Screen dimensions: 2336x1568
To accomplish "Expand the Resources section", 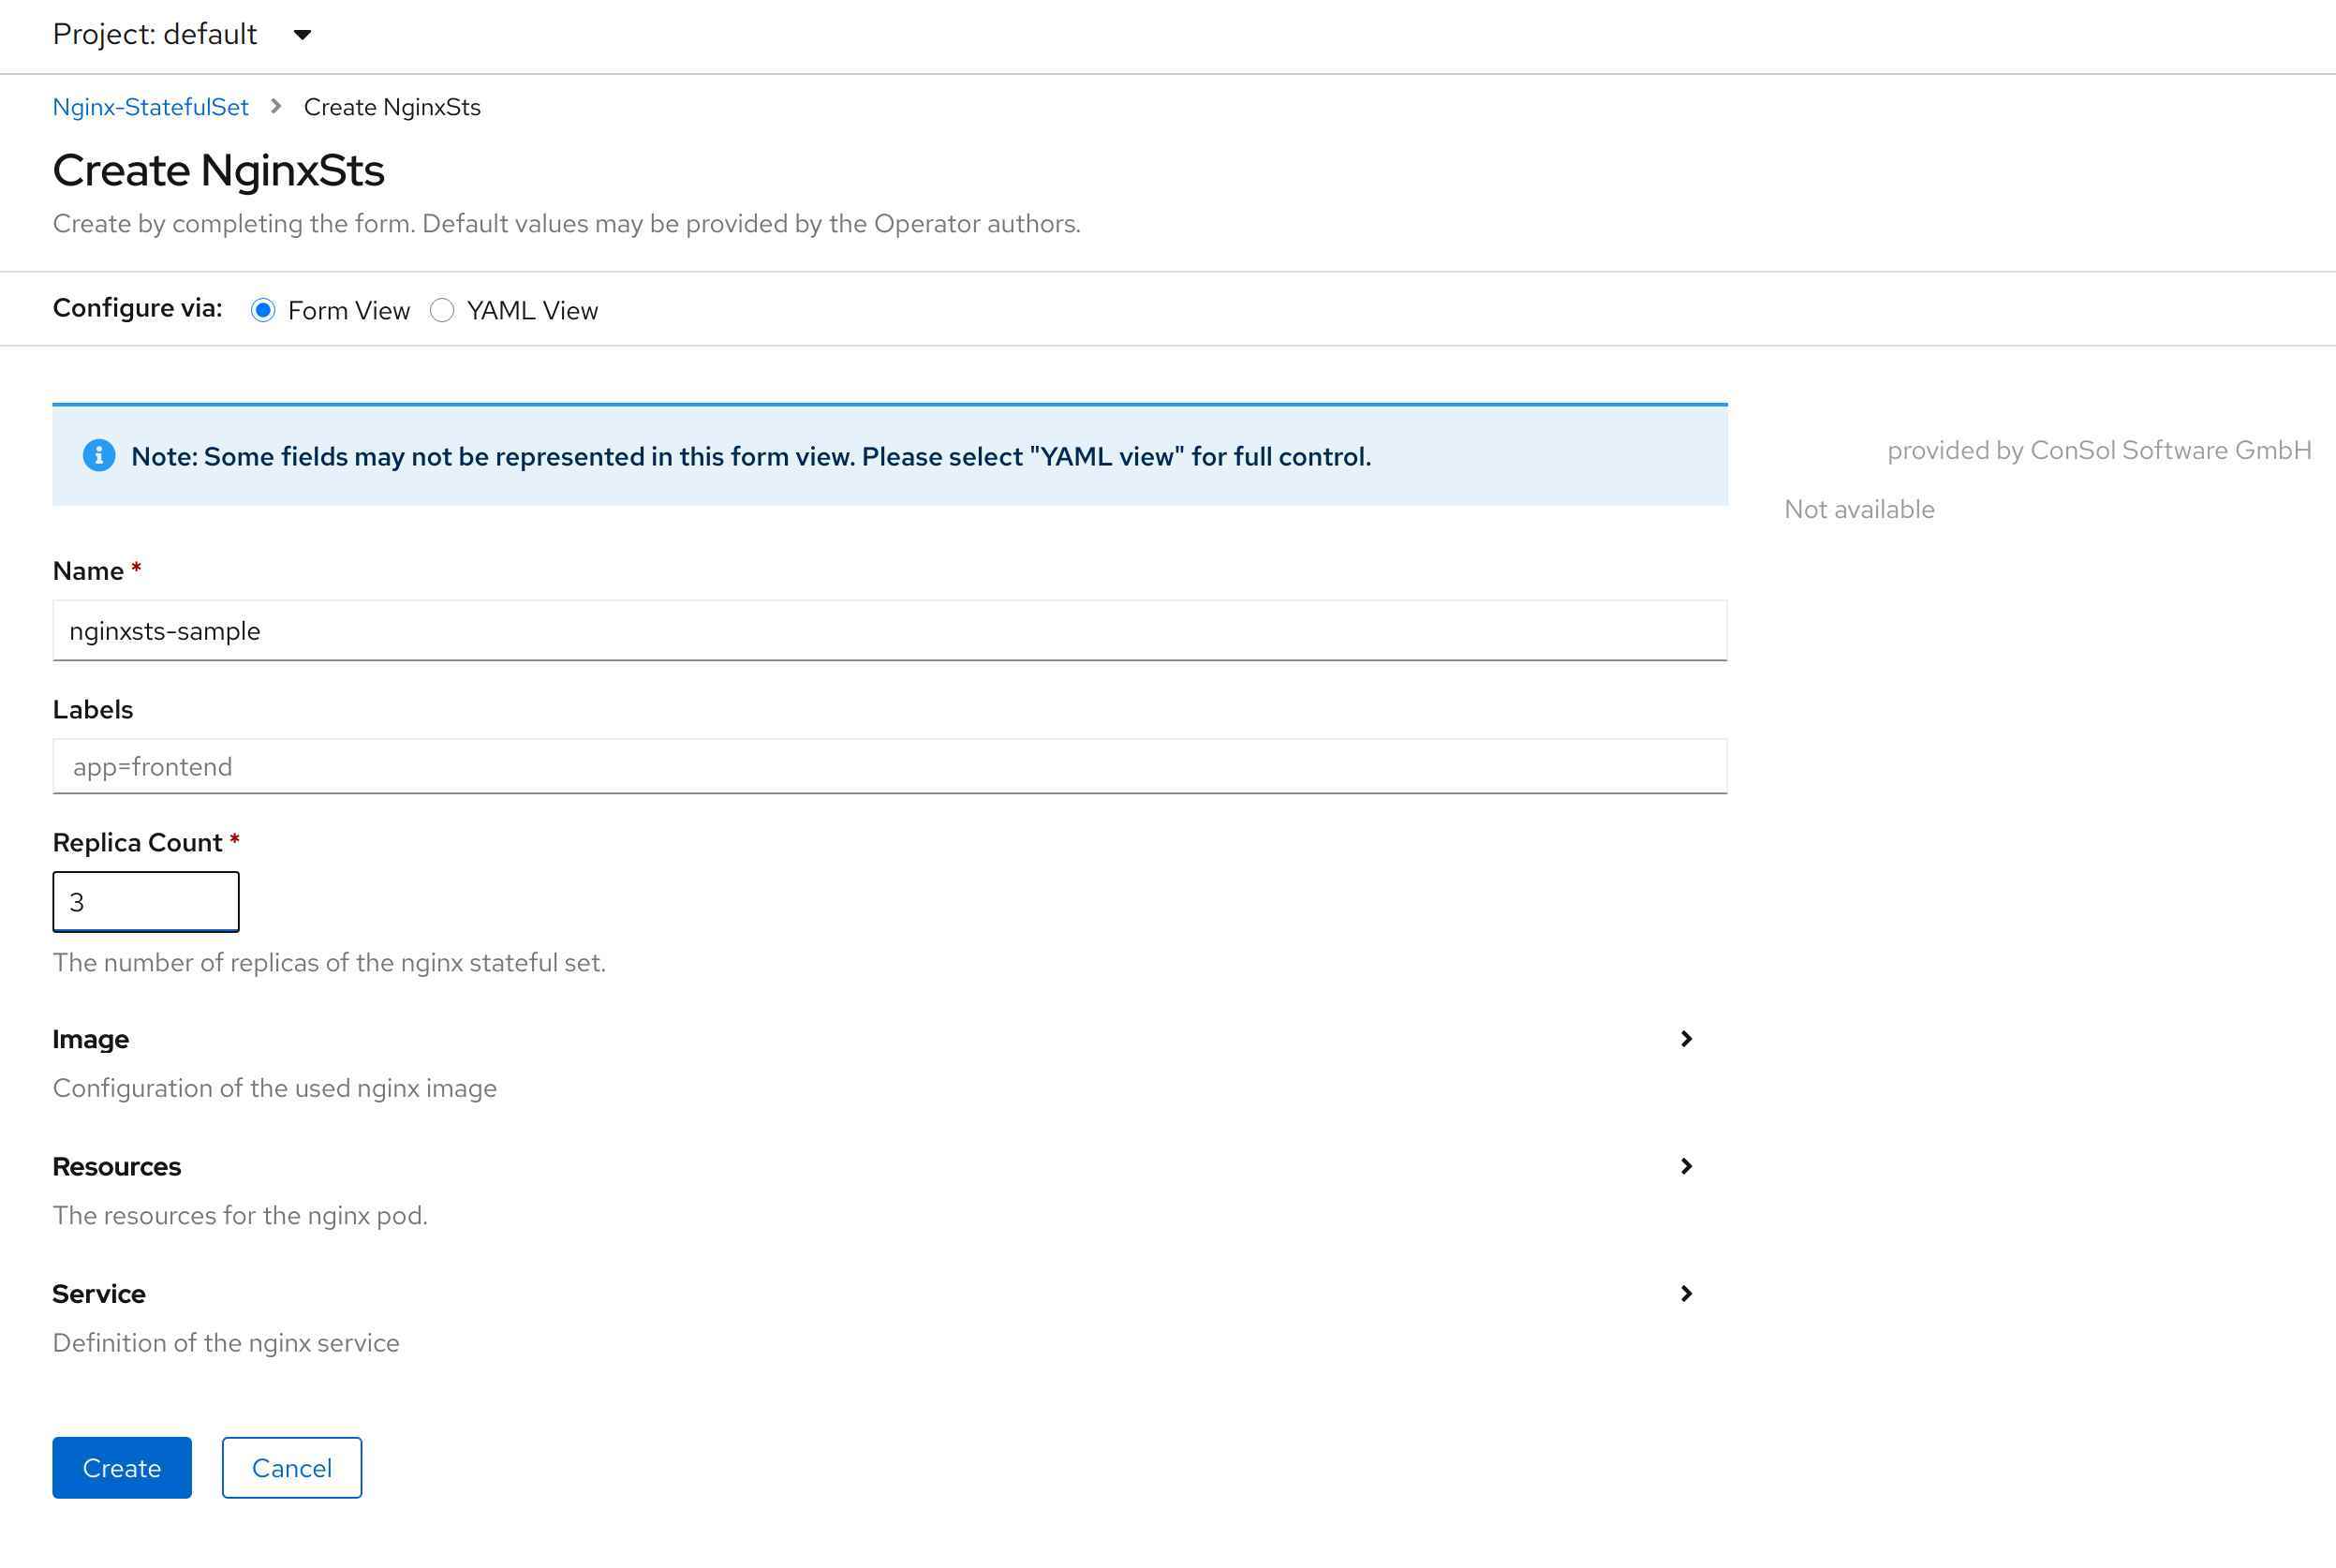I will 1686,1167.
